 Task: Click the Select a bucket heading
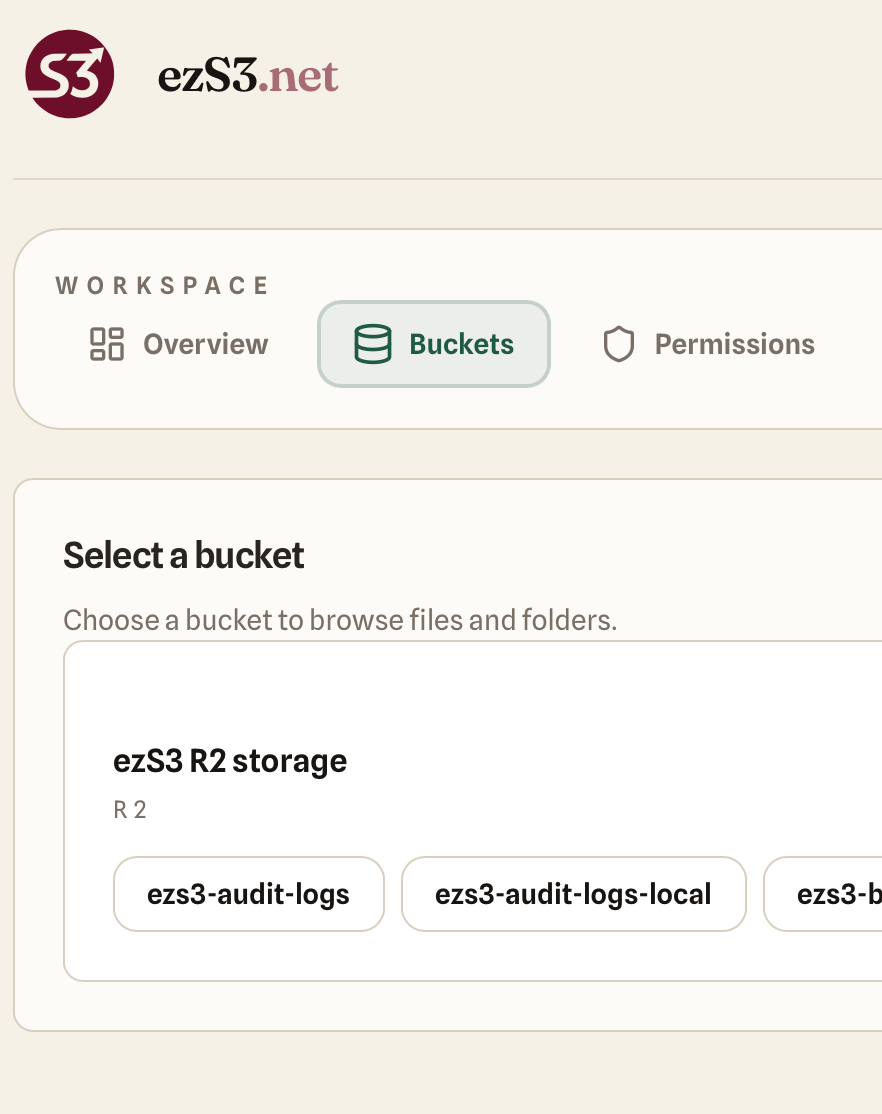(x=183, y=555)
